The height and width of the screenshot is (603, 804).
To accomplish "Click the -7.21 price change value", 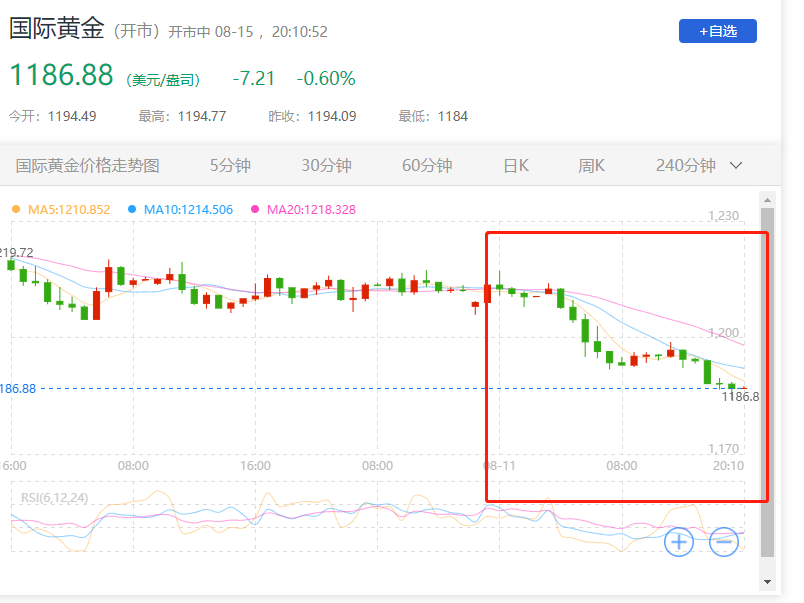I will [x=253, y=78].
